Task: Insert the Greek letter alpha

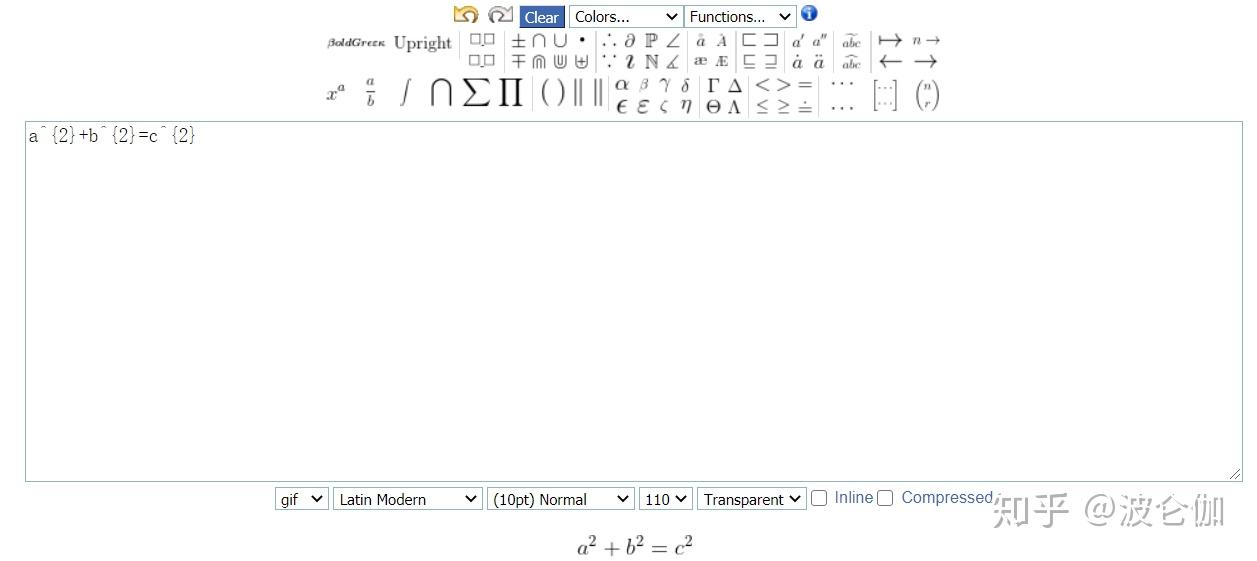Action: click(621, 85)
